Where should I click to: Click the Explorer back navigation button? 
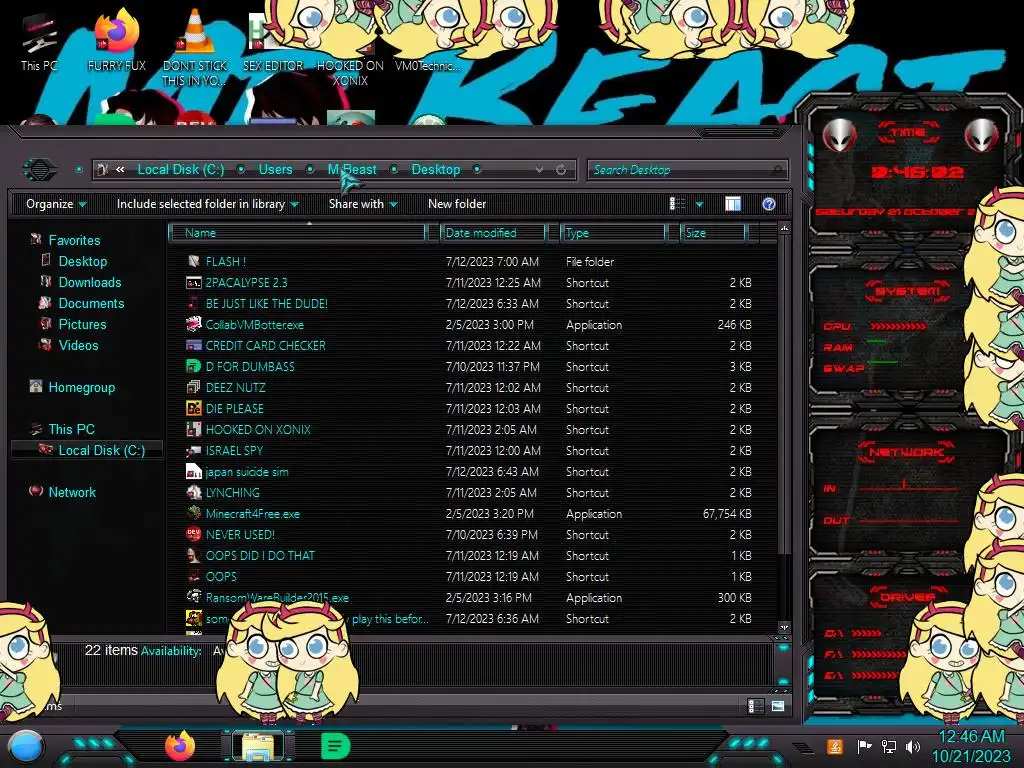[x=40, y=170]
